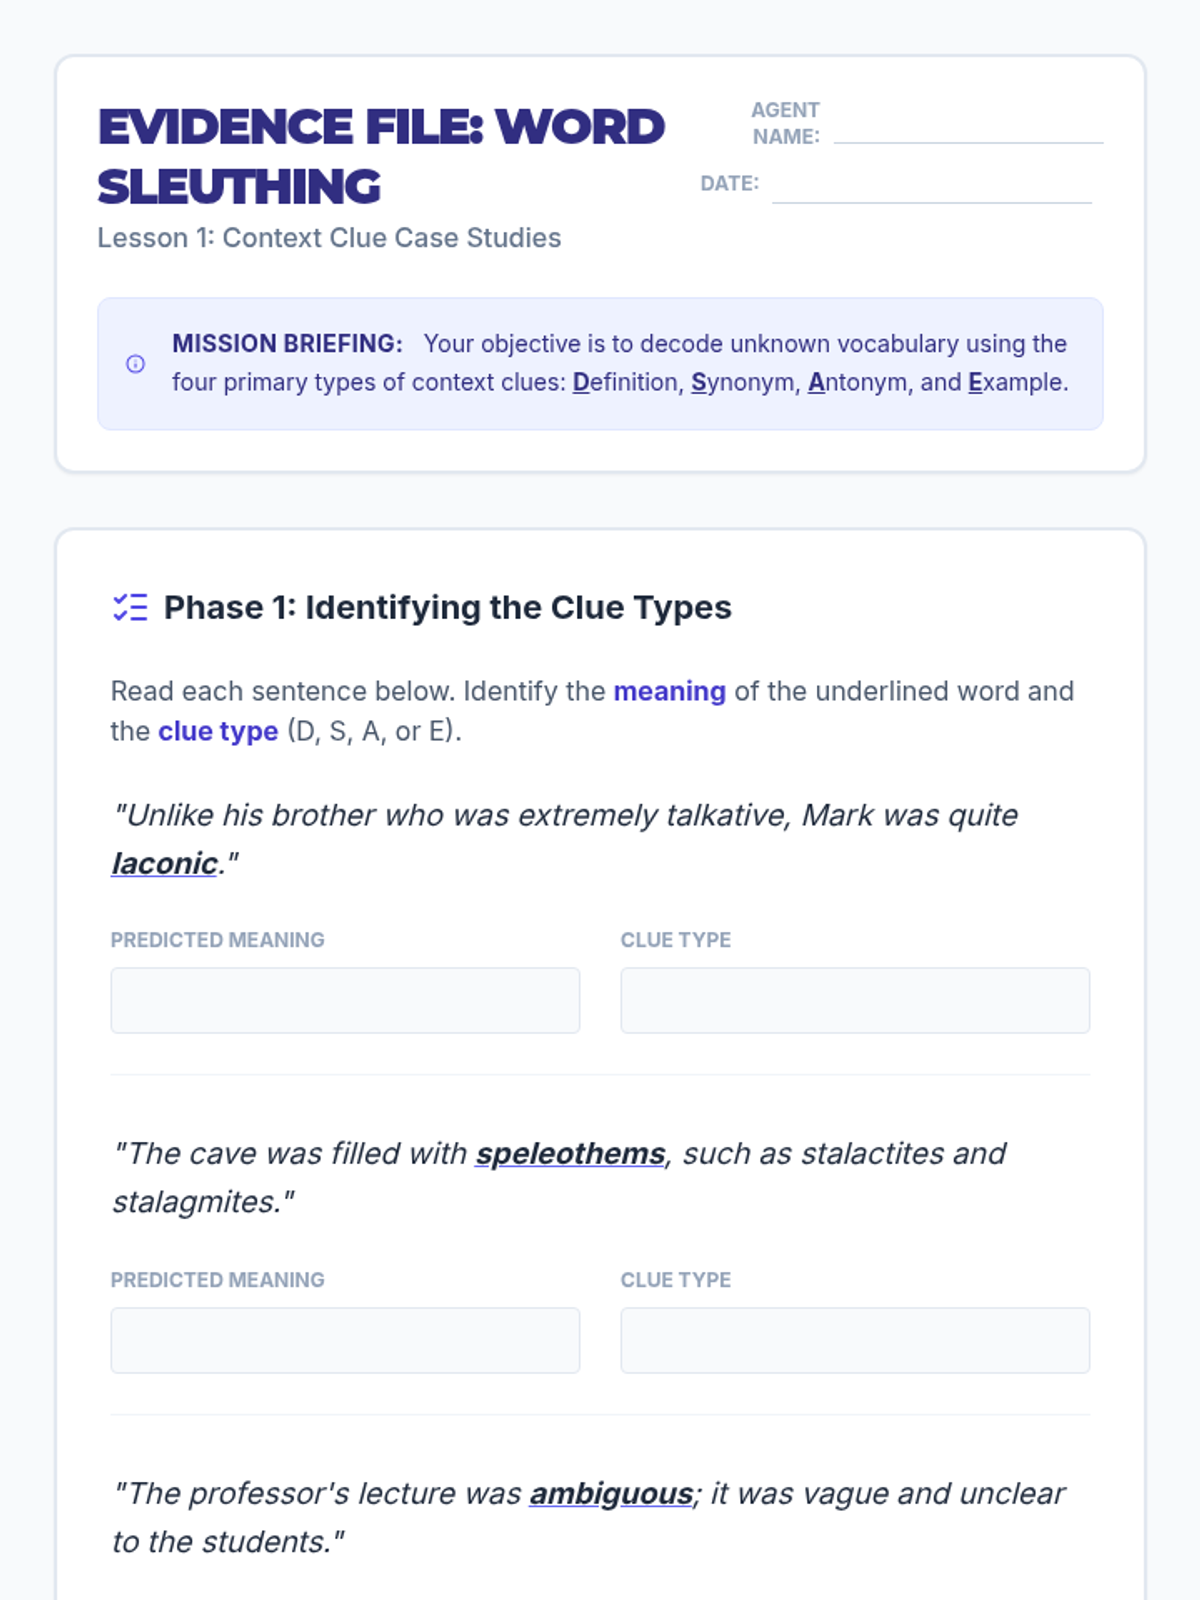Click the "MISSION BRIEFING:" label
Viewport: 1200px width, 1600px height.
pyautogui.click(x=287, y=344)
